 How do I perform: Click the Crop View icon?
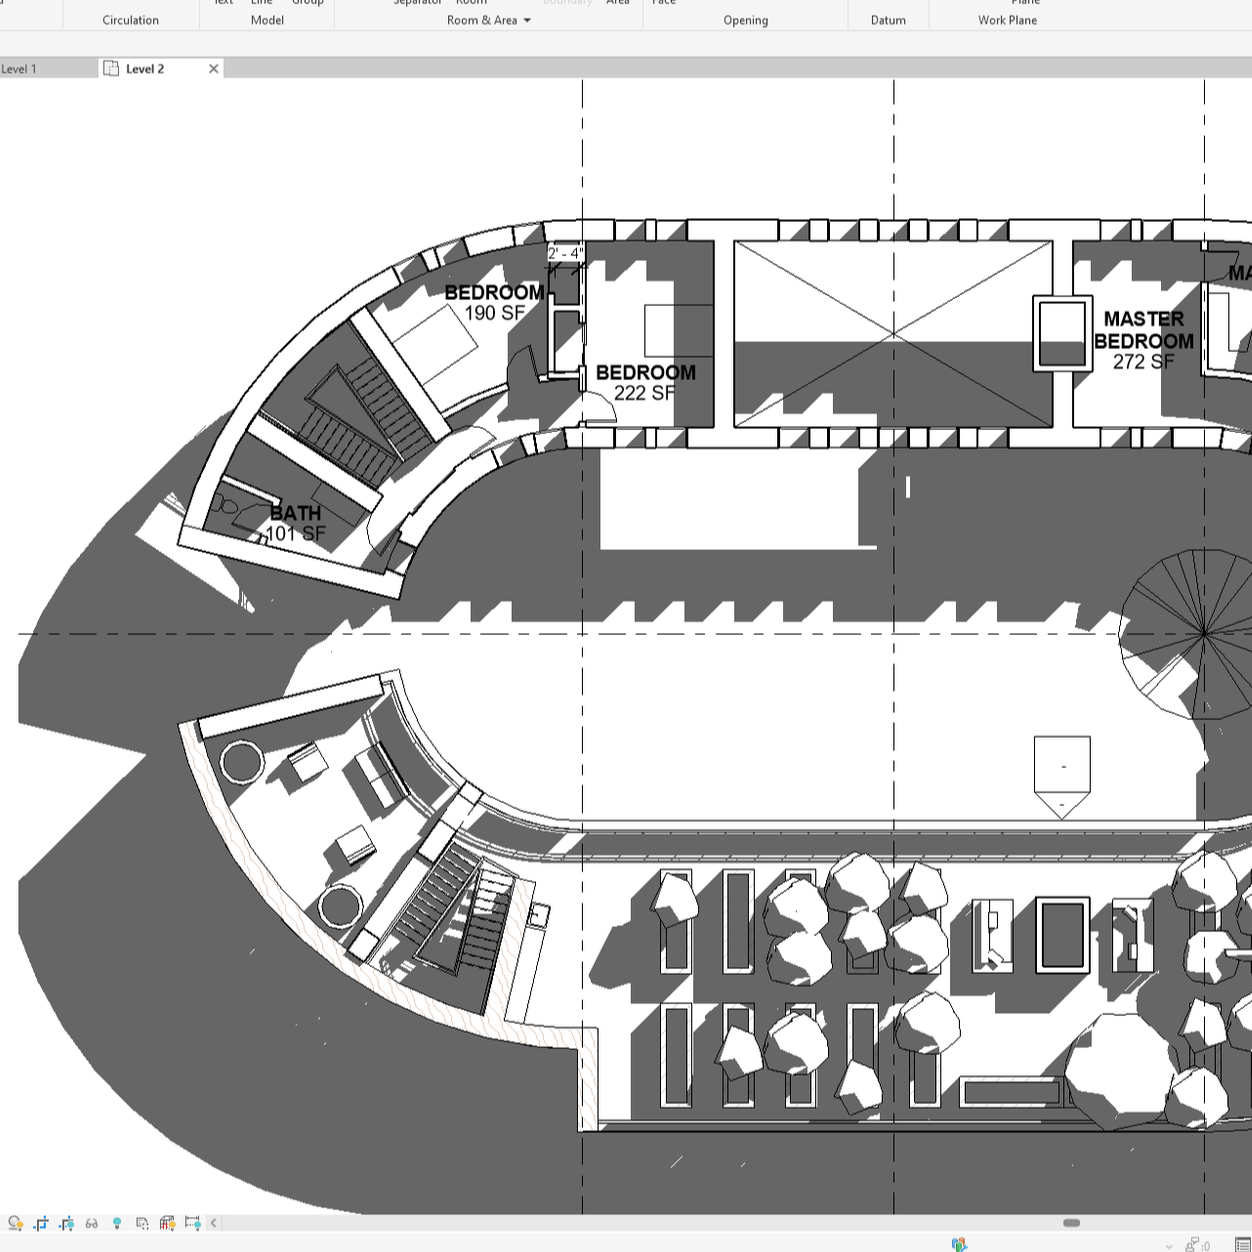tap(41, 1223)
